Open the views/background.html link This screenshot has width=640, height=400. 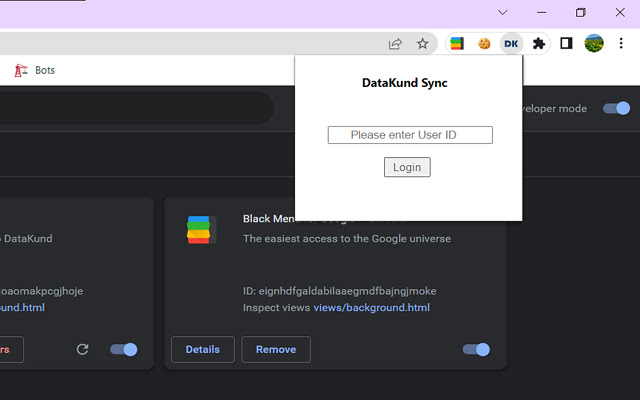click(x=371, y=308)
